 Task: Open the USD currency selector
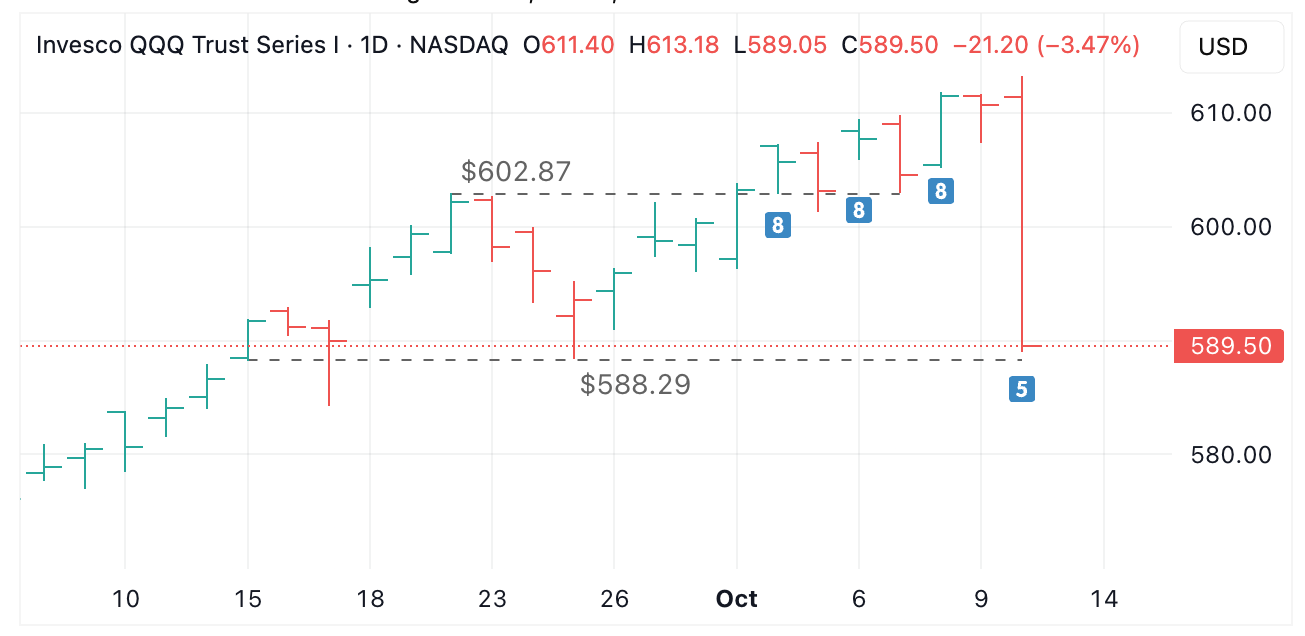(1230, 46)
